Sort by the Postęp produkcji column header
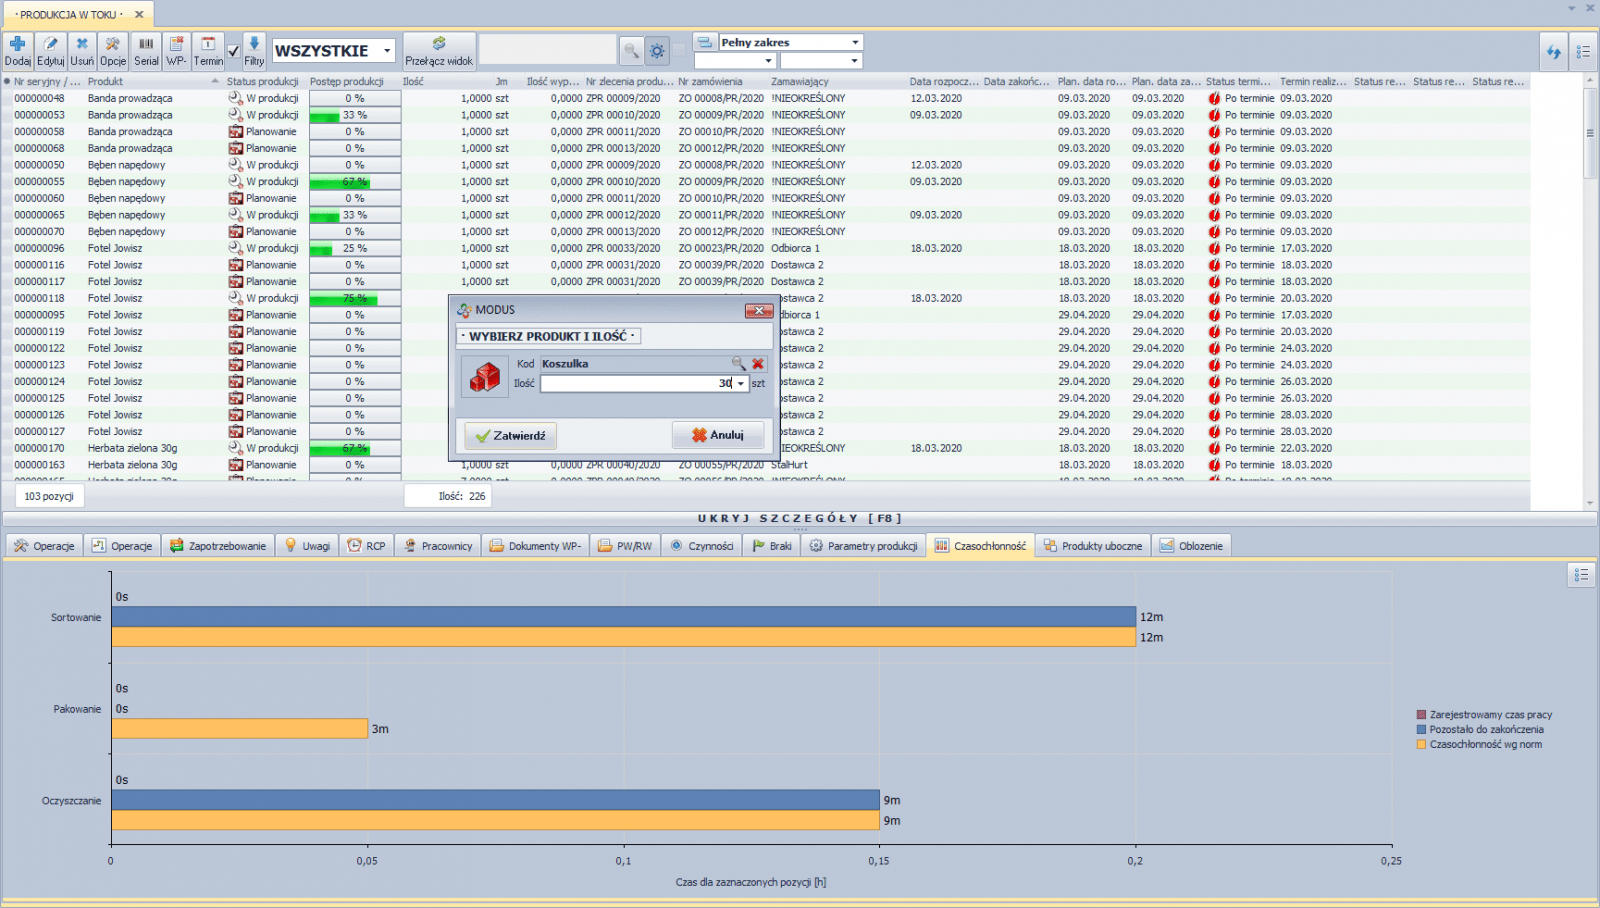Image resolution: width=1600 pixels, height=908 pixels. pyautogui.click(x=347, y=82)
